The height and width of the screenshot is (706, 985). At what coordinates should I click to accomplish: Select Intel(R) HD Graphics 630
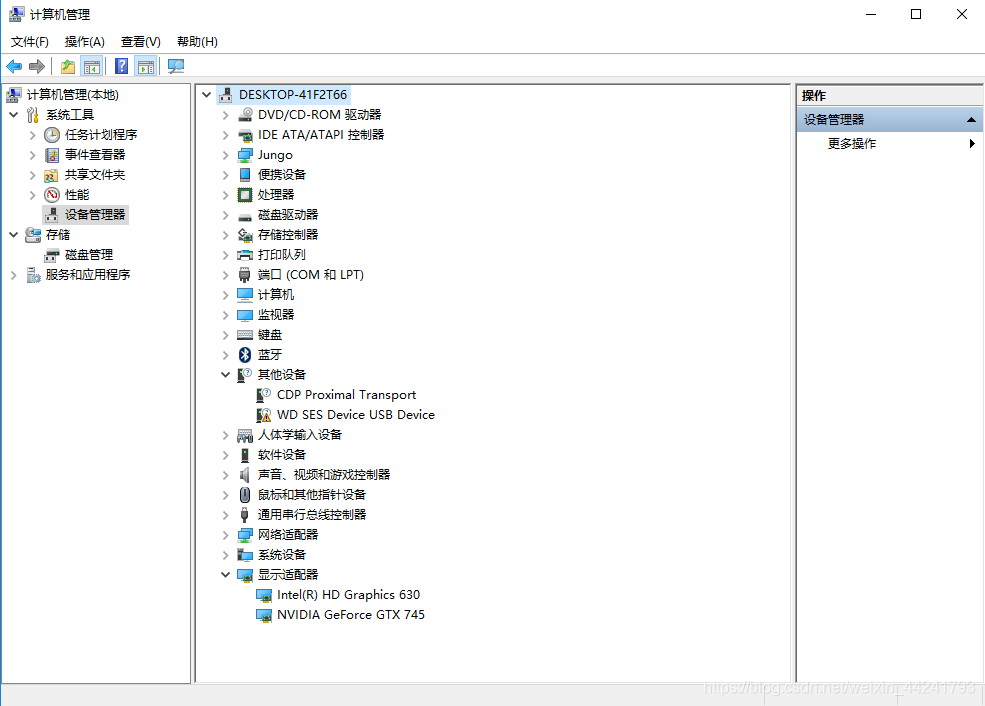tap(348, 595)
